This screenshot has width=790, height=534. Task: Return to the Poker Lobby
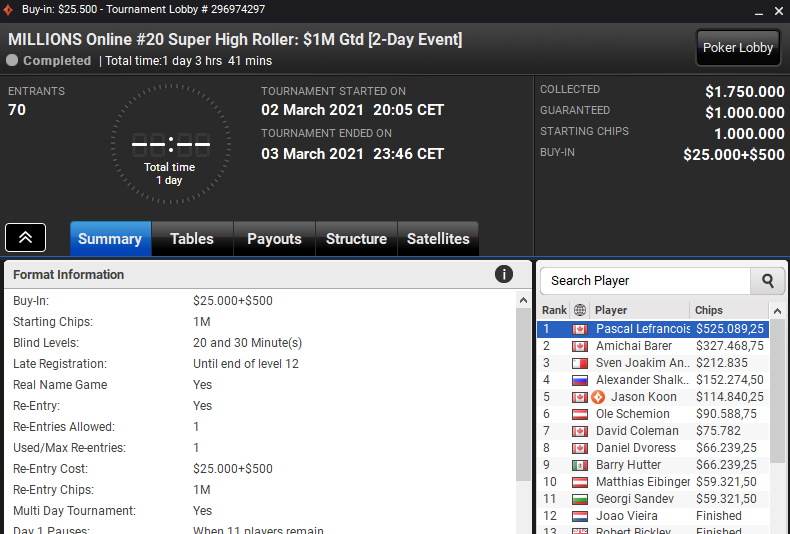pyautogui.click(x=738, y=48)
